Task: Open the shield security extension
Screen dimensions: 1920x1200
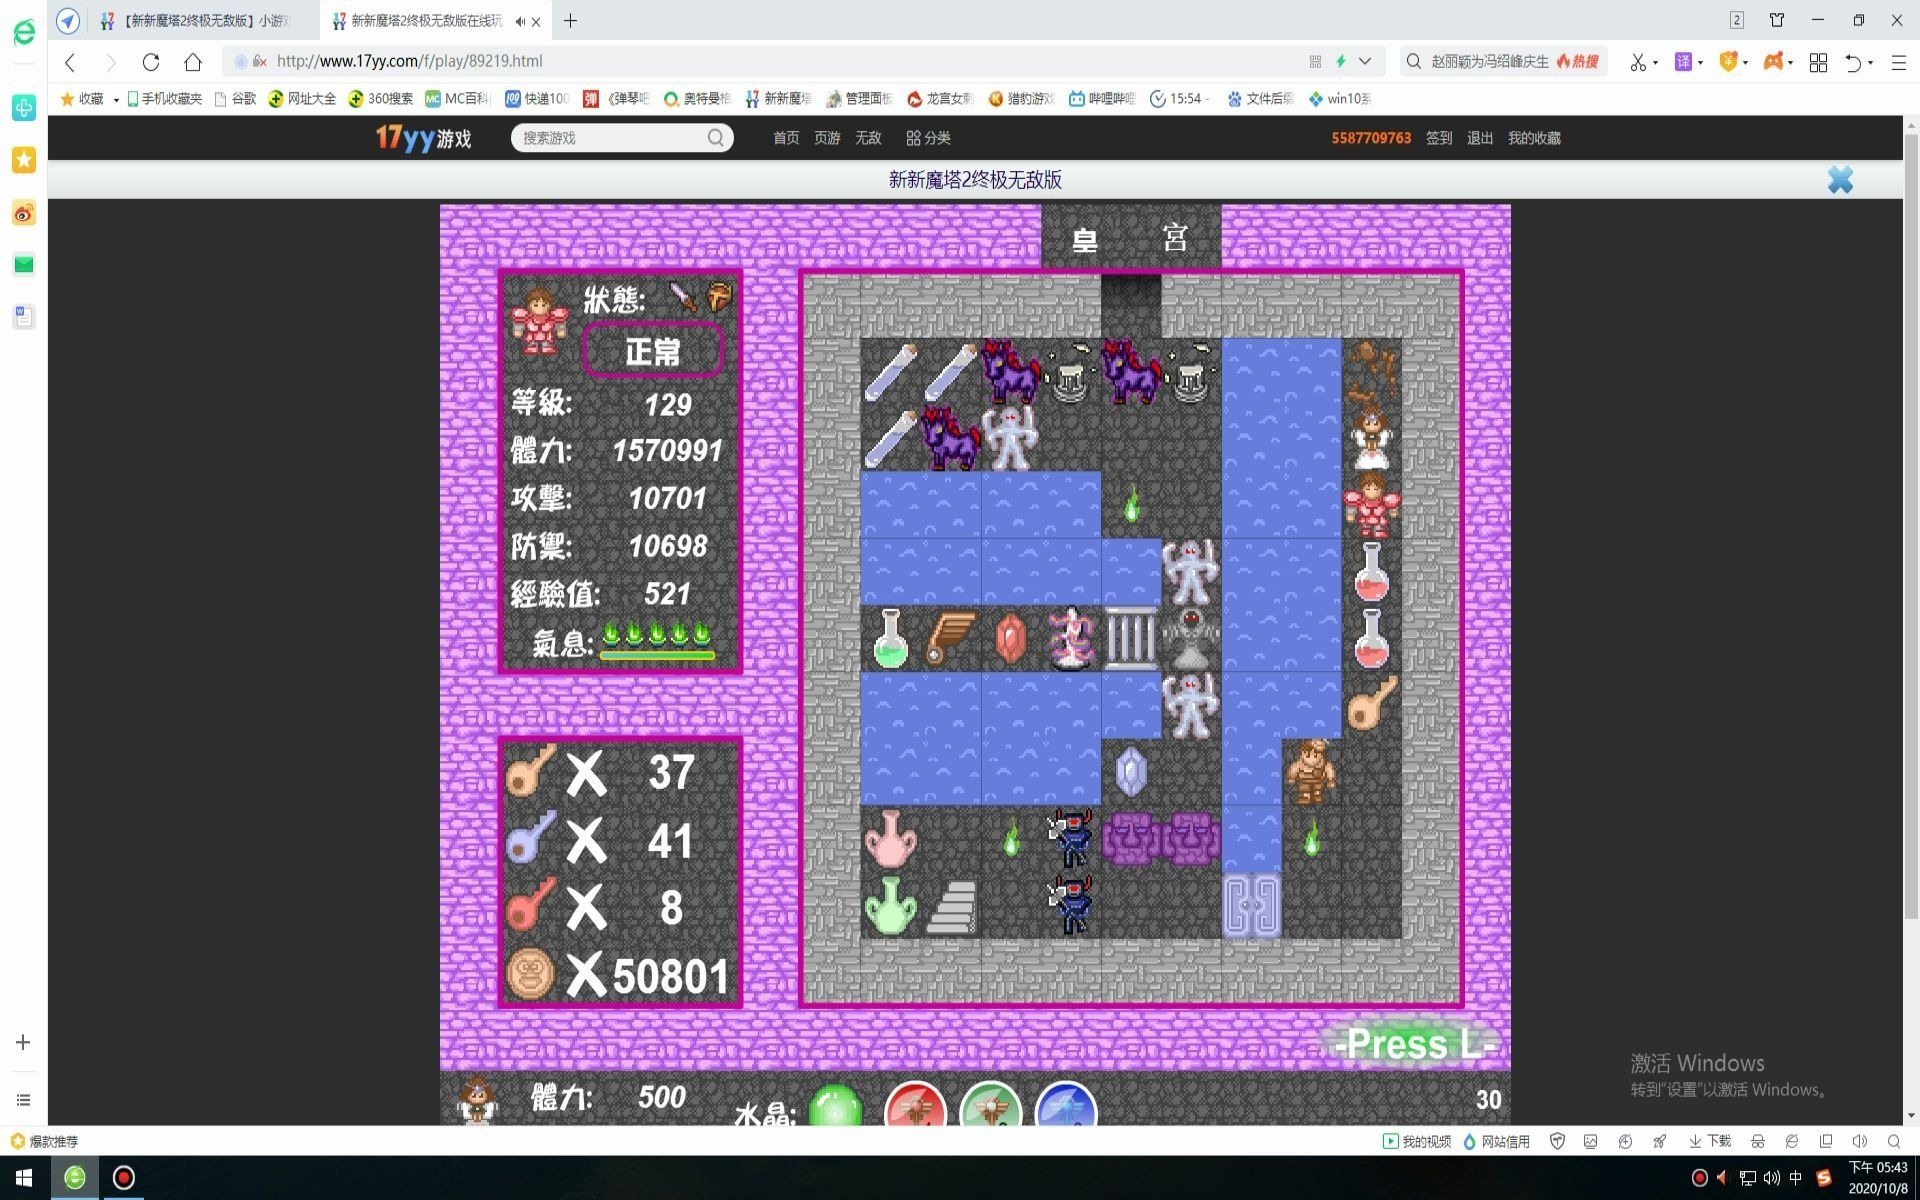Action: [x=1728, y=62]
